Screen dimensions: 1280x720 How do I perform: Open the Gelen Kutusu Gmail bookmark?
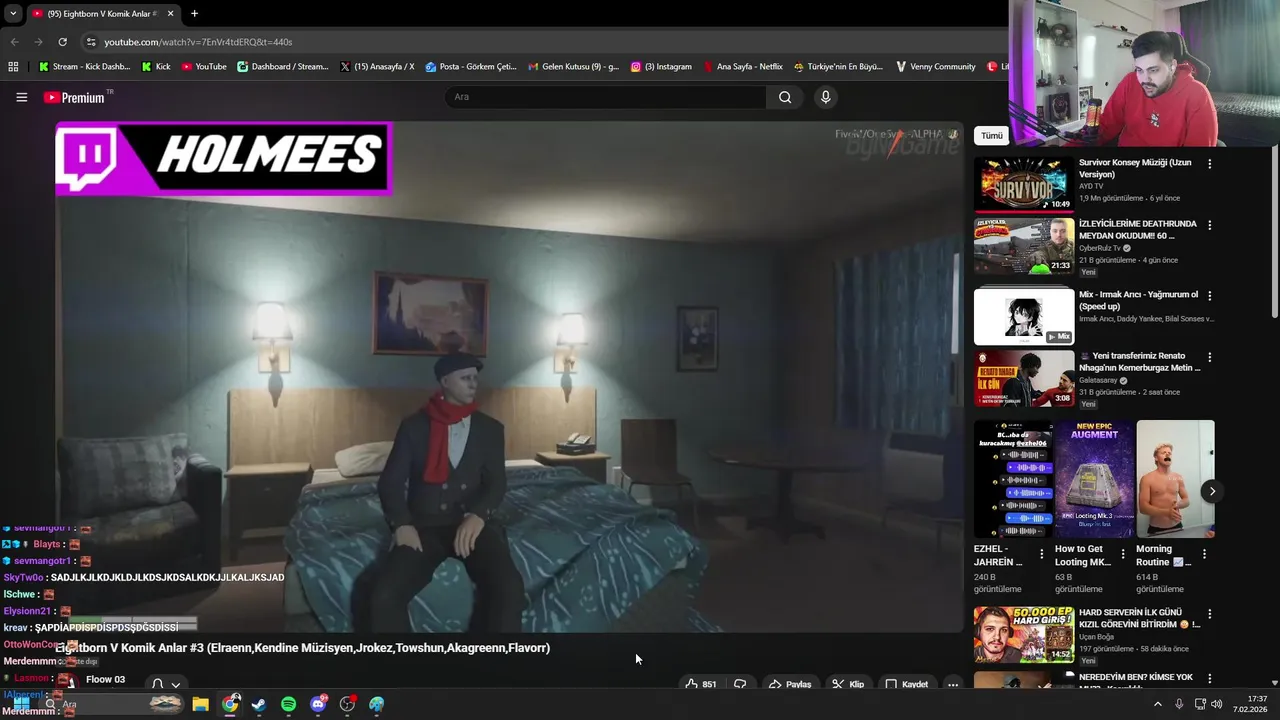(573, 67)
